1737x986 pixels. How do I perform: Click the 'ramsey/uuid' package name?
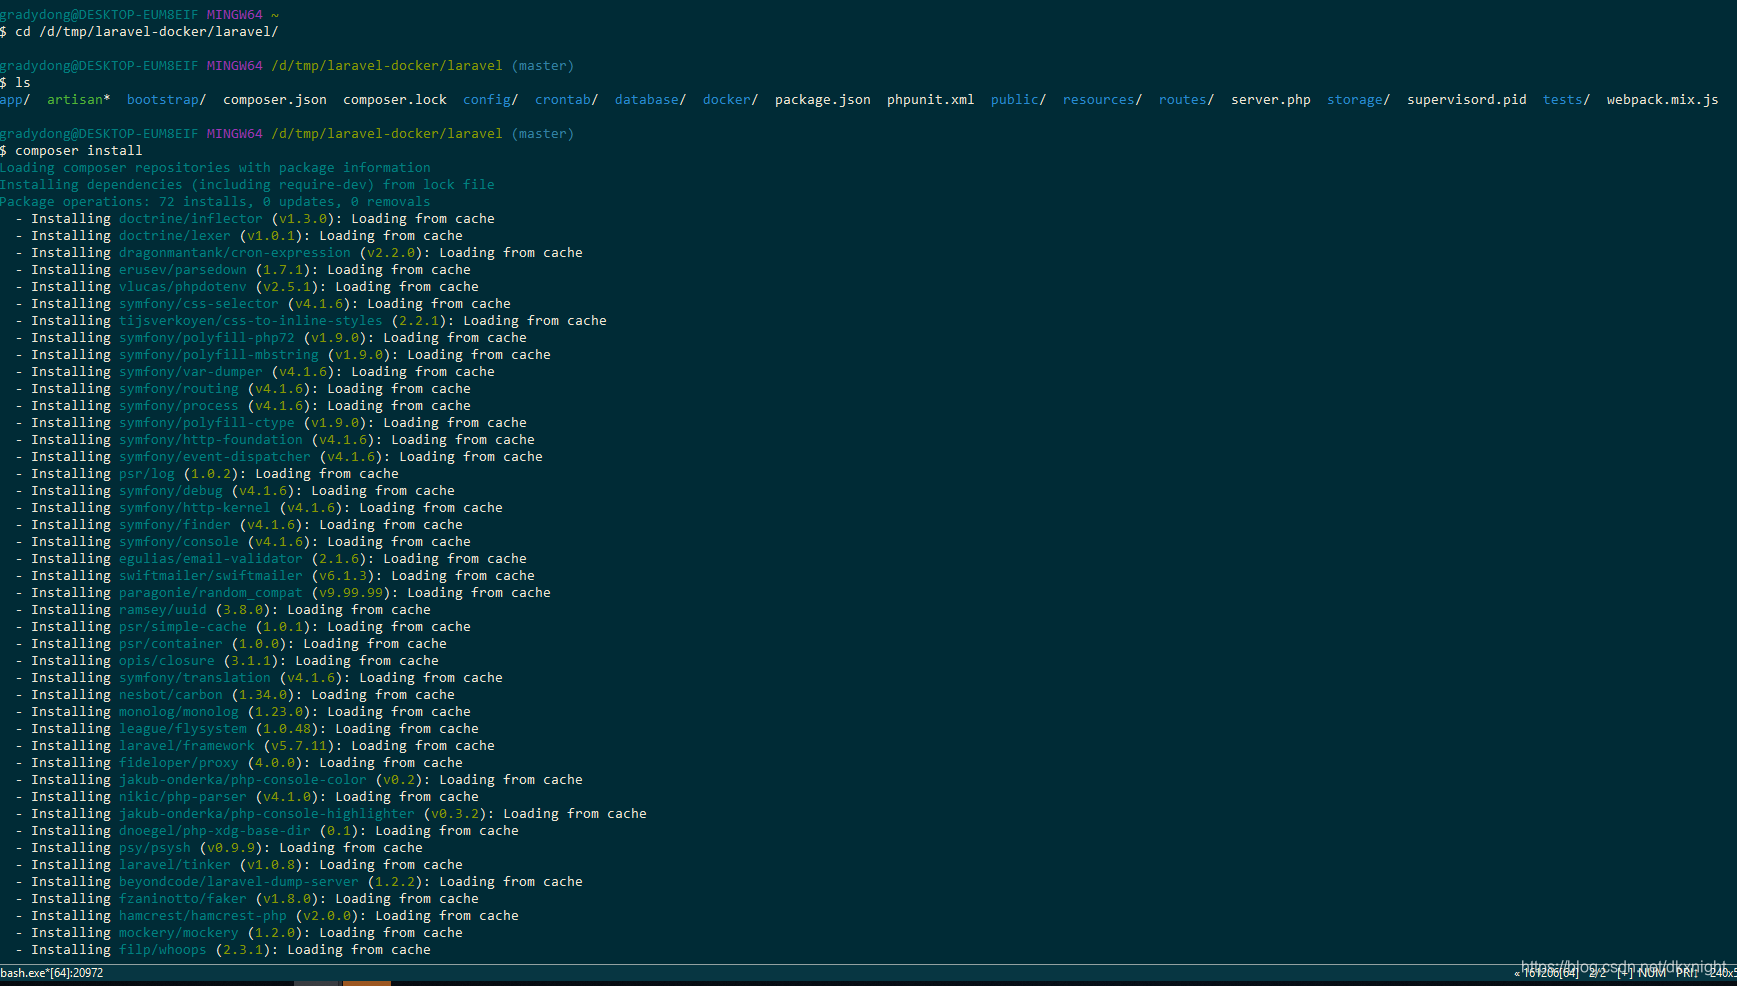click(x=163, y=610)
